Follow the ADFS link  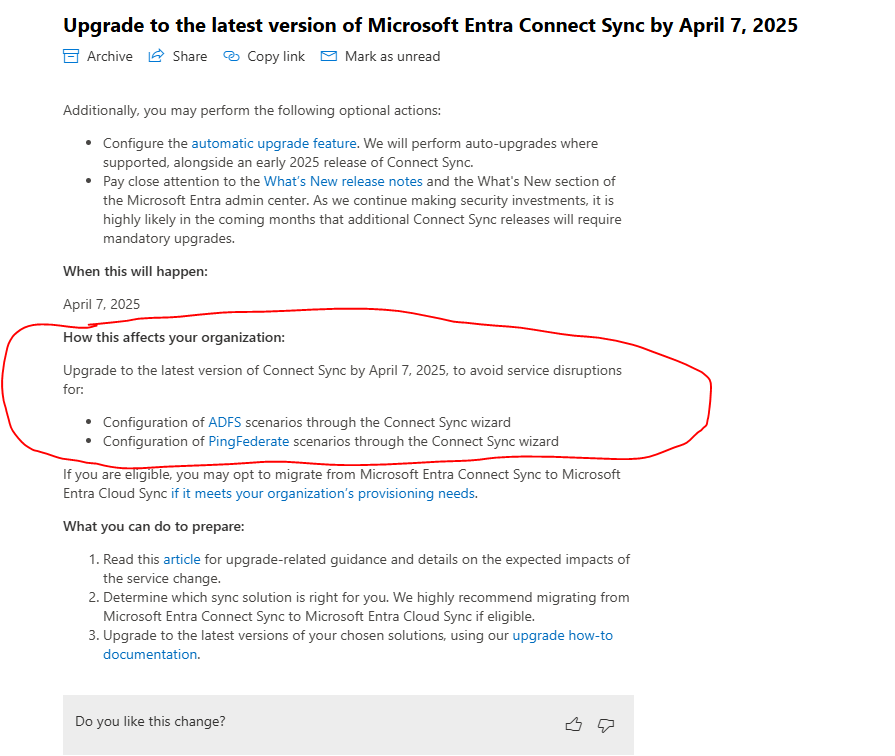225,422
